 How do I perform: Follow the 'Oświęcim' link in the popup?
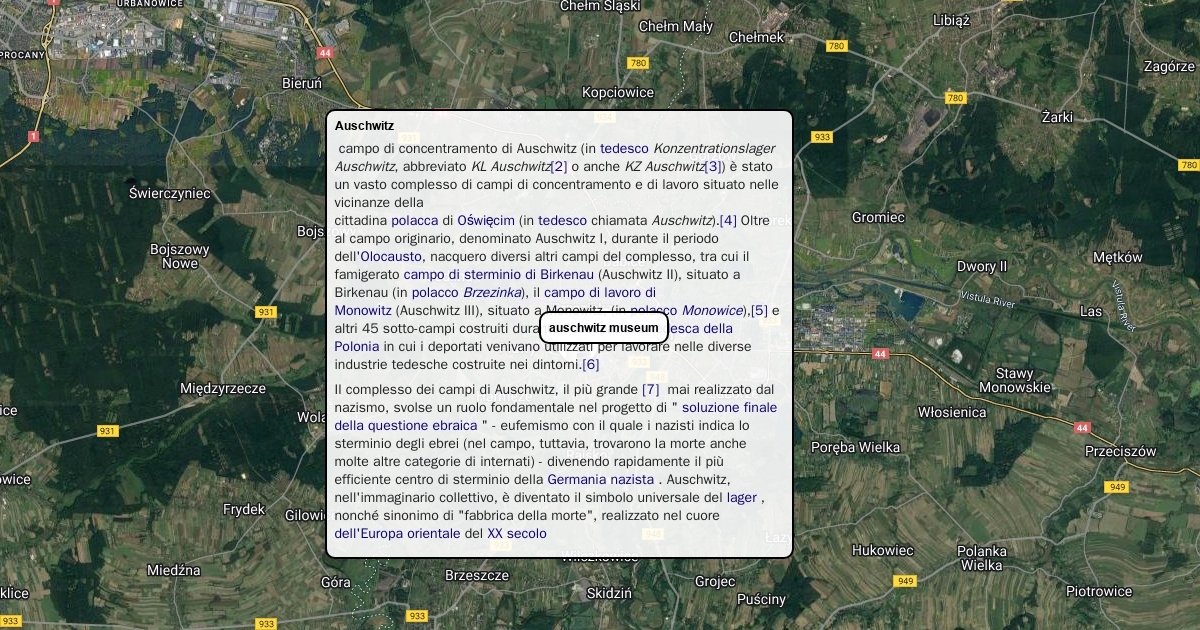click(486, 220)
